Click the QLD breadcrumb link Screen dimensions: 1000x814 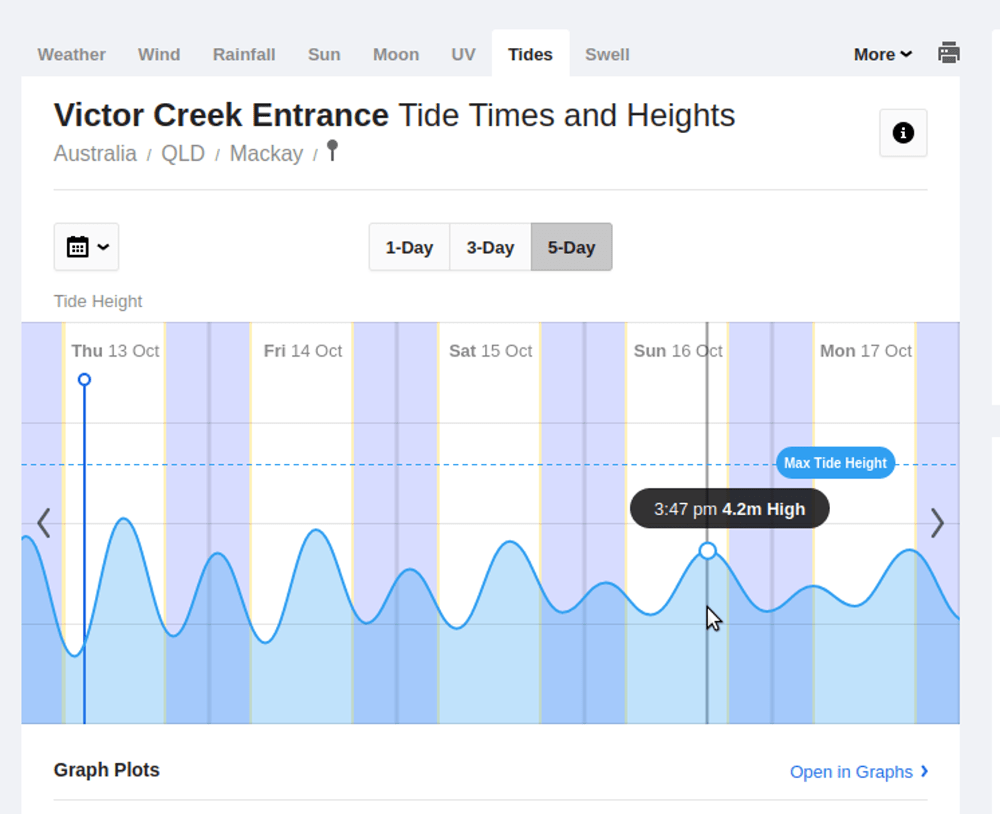(183, 154)
